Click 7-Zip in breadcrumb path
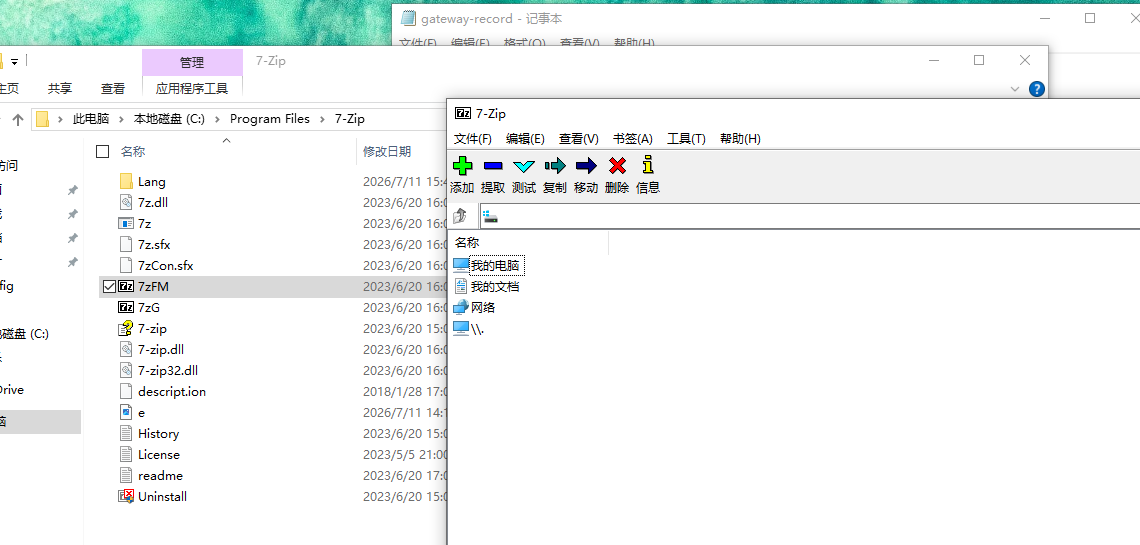Image resolution: width=1140 pixels, height=545 pixels. 350,118
